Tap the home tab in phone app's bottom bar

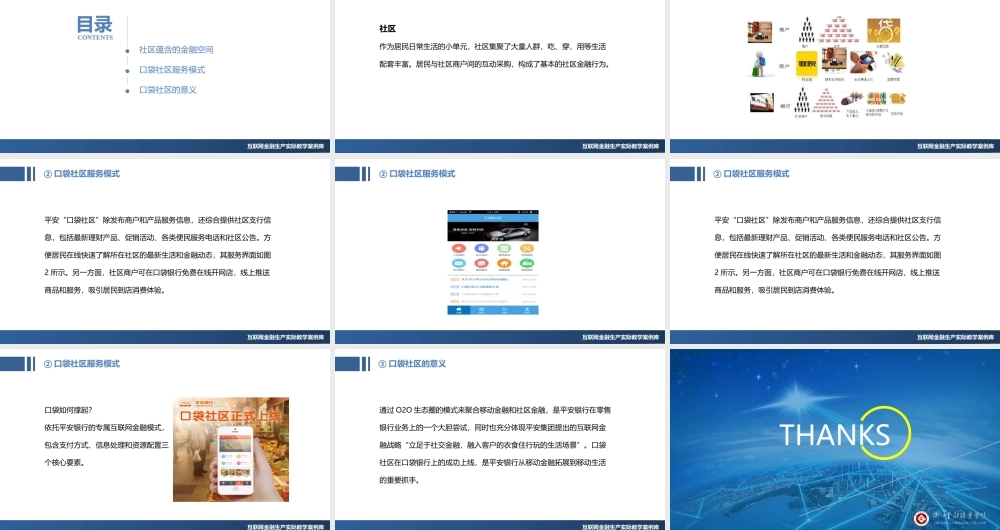(x=459, y=310)
